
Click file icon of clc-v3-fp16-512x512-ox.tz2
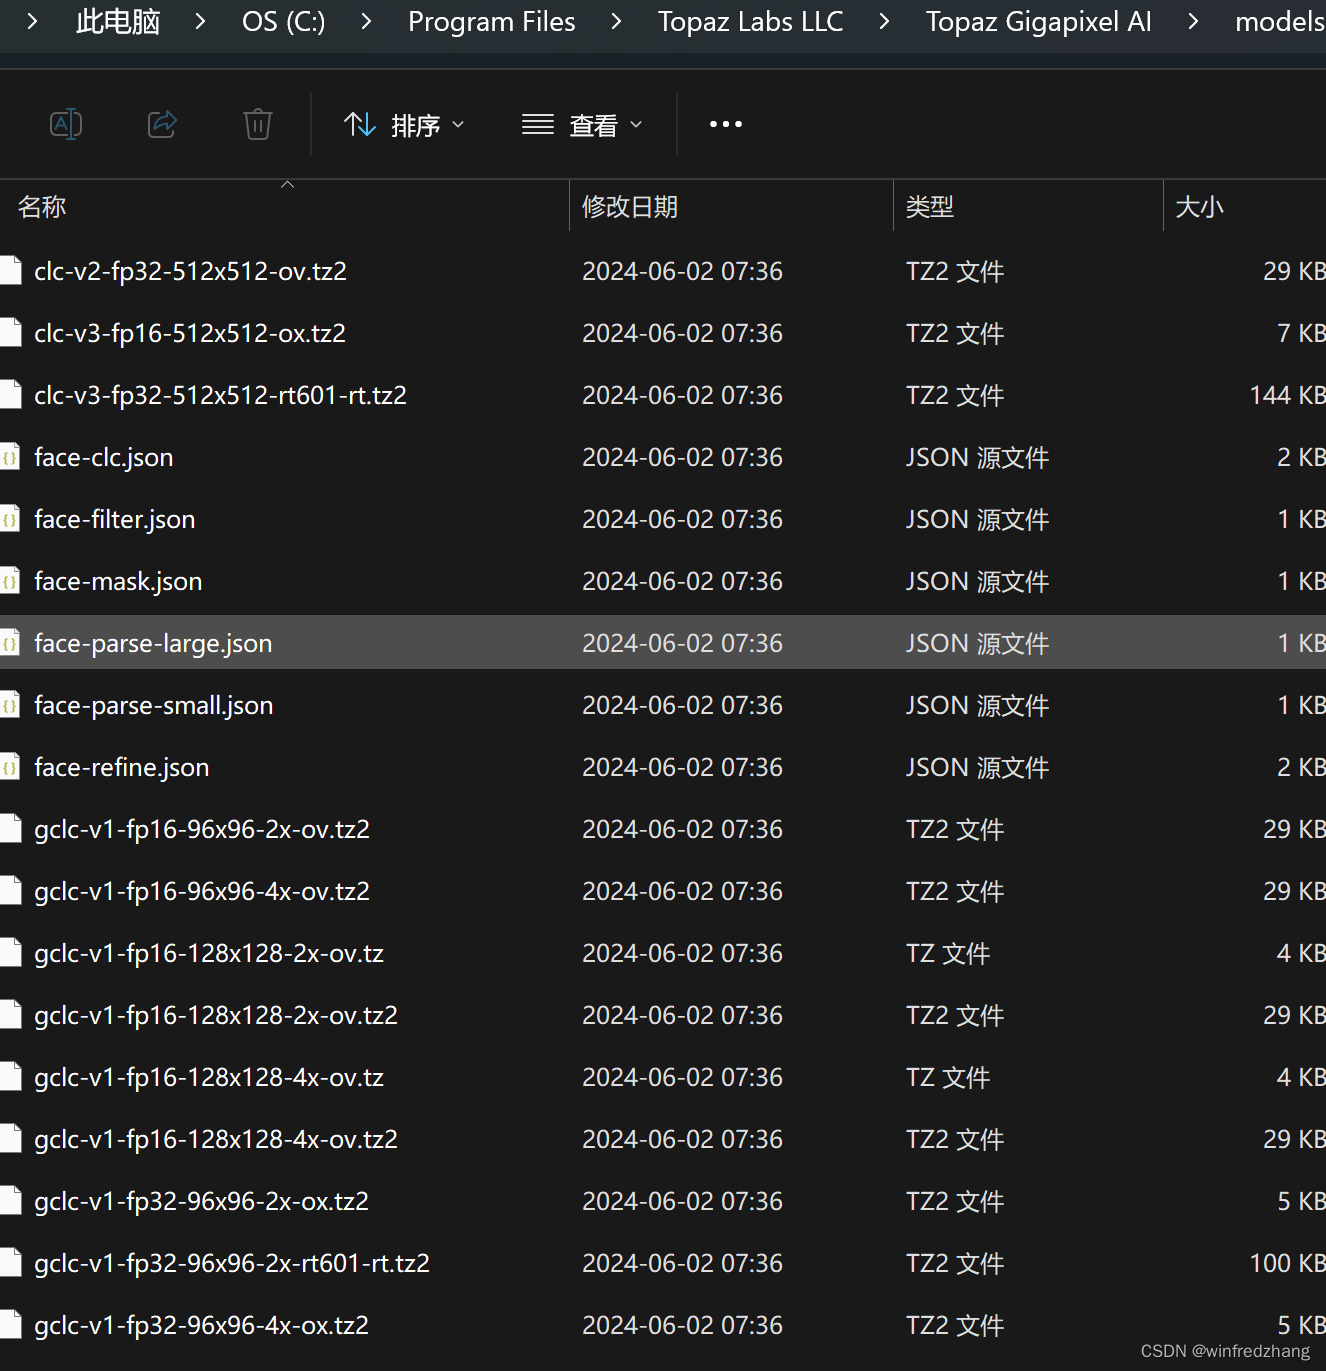[x=10, y=333]
